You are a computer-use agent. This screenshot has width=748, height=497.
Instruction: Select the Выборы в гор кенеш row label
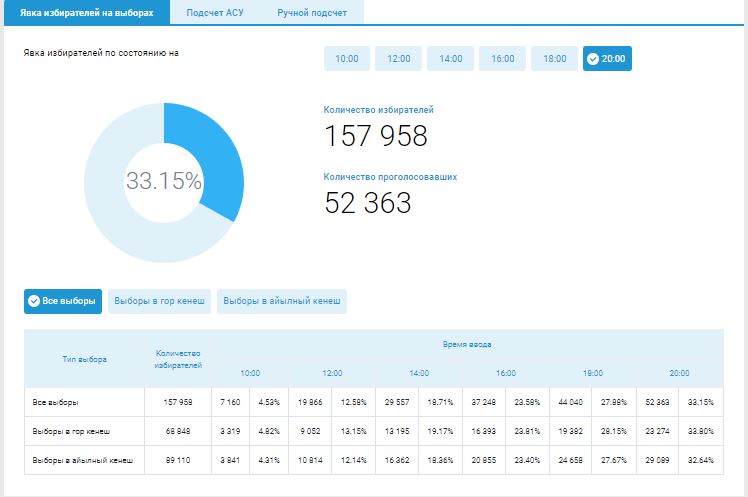(x=71, y=431)
